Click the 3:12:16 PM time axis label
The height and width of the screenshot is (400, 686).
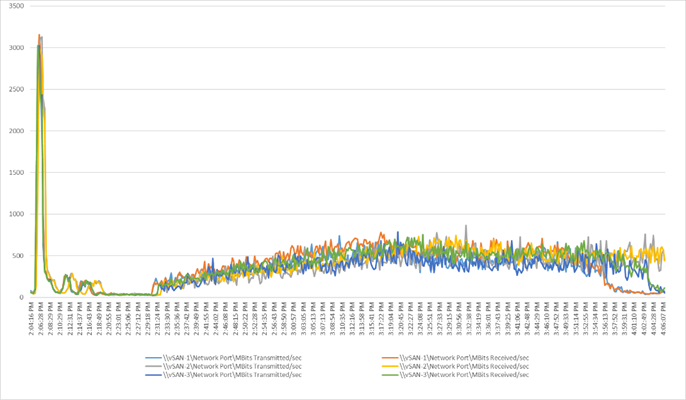click(351, 318)
